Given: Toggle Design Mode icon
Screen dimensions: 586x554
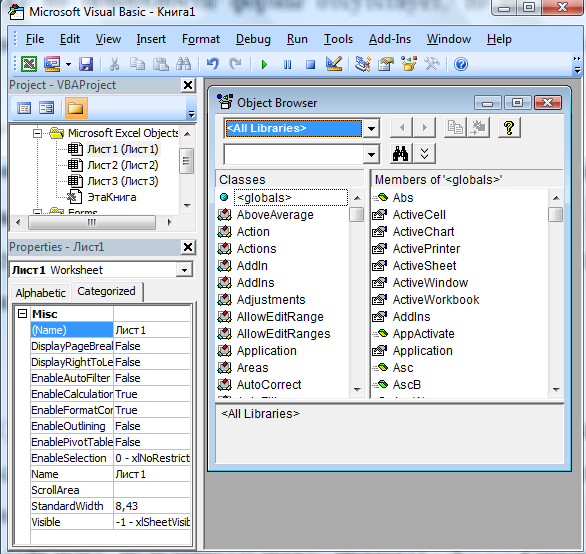Looking at the screenshot, I should tap(334, 64).
